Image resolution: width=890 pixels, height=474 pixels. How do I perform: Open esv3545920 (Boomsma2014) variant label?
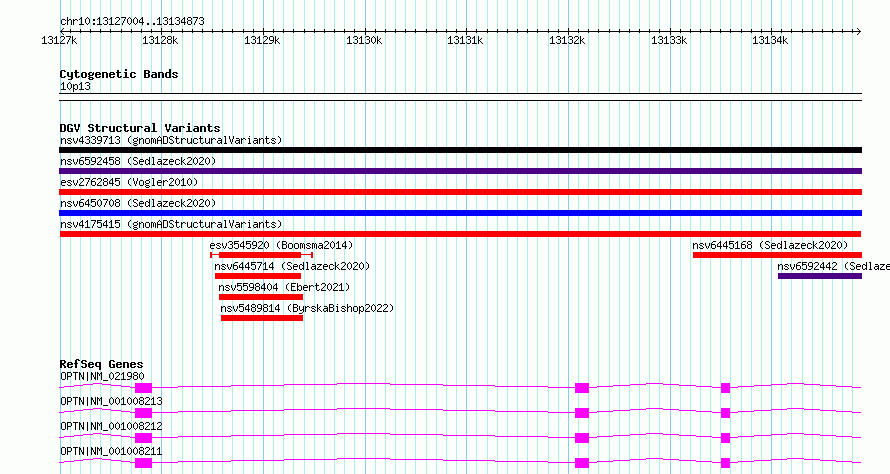point(282,245)
